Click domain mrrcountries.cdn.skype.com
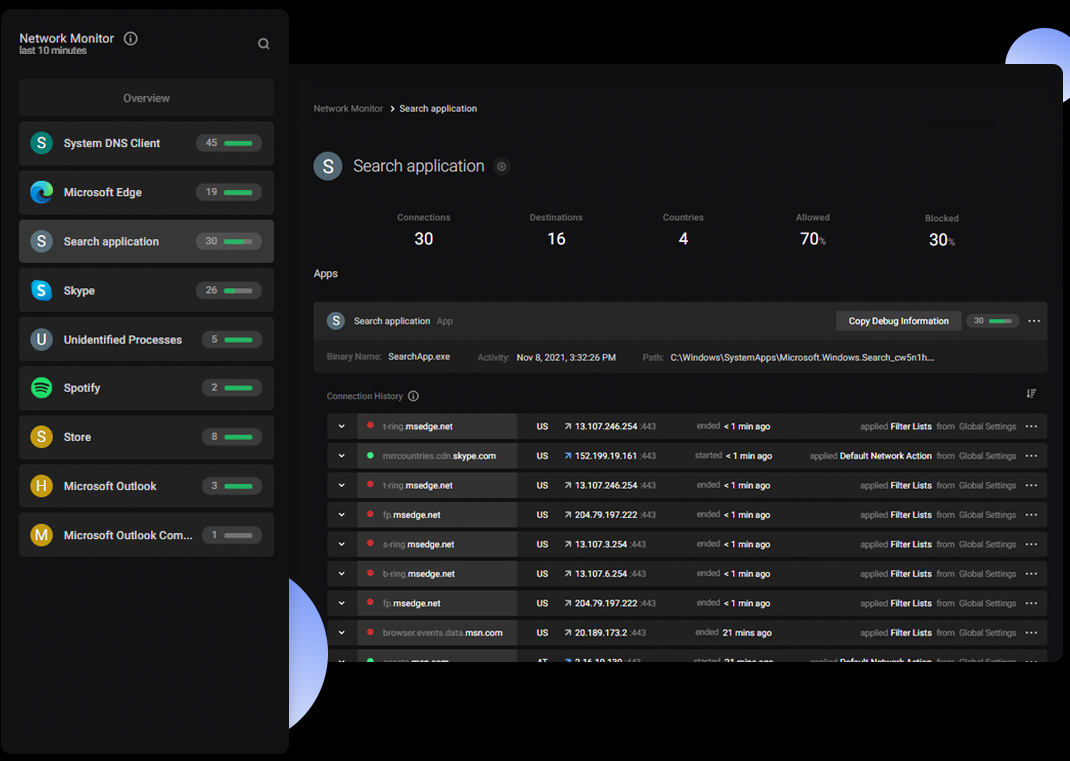1070x761 pixels. point(439,456)
